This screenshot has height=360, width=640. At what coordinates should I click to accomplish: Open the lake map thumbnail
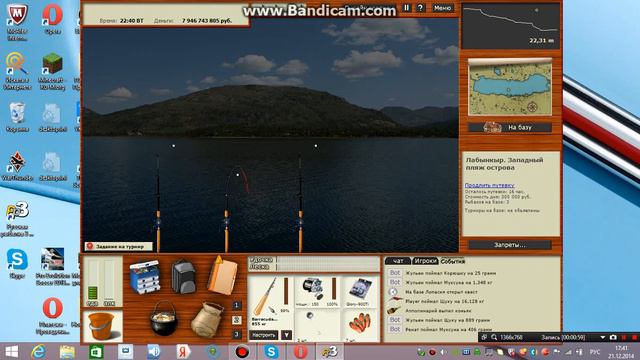(510, 87)
